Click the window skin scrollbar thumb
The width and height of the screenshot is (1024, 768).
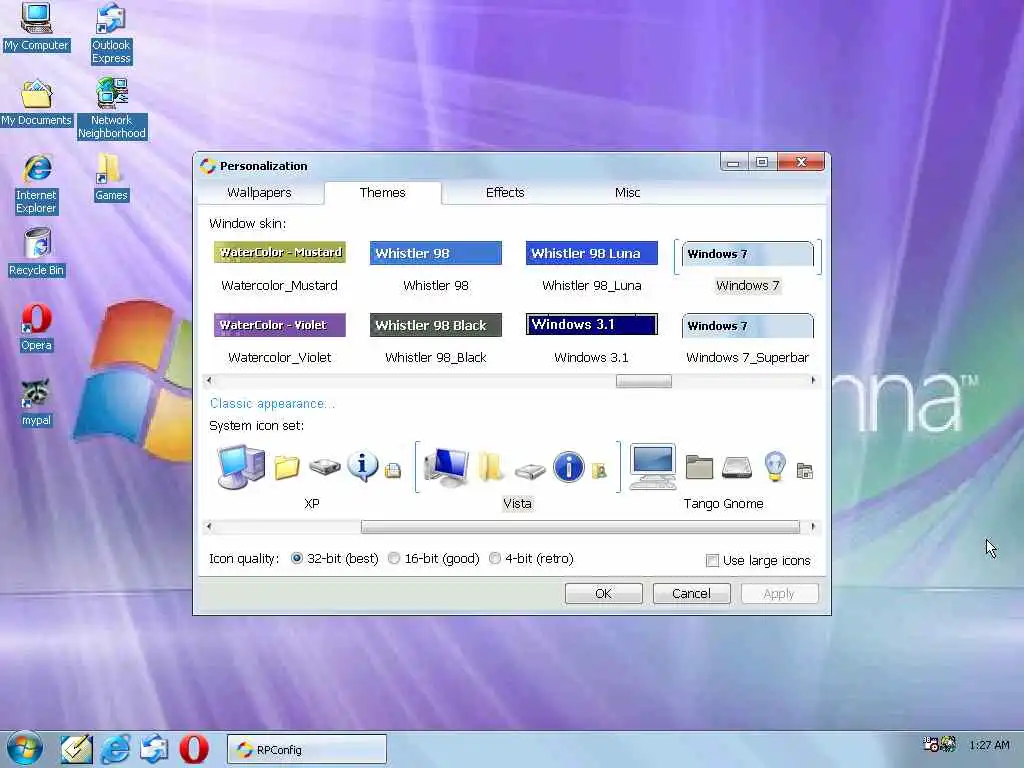[x=643, y=381]
